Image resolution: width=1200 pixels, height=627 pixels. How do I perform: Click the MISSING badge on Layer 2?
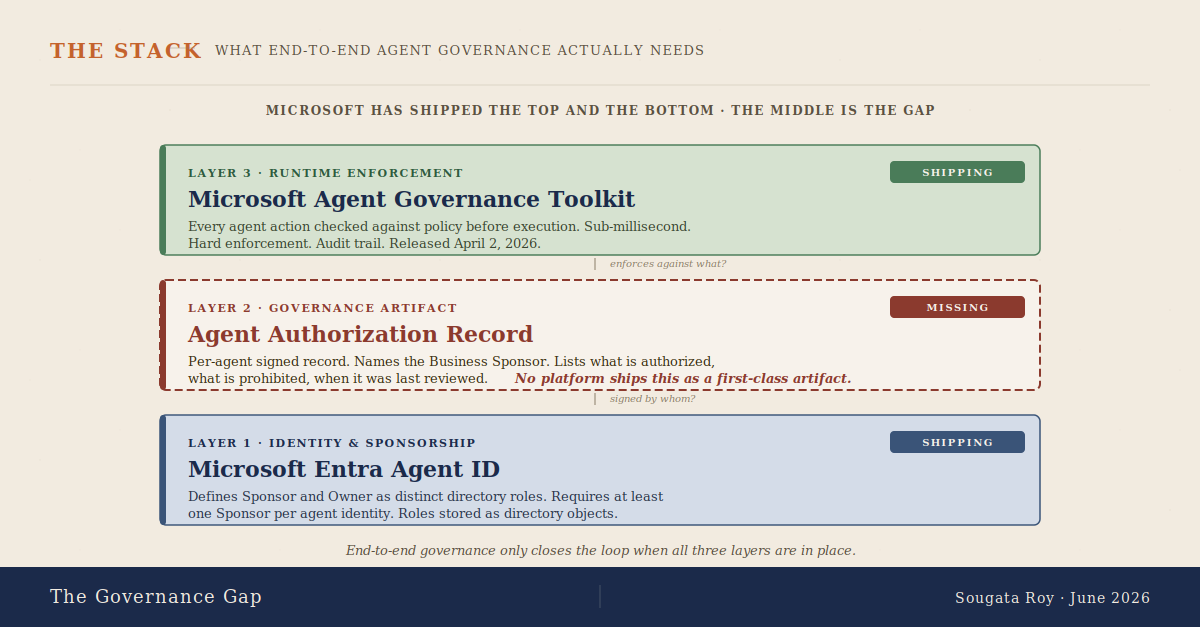click(957, 307)
